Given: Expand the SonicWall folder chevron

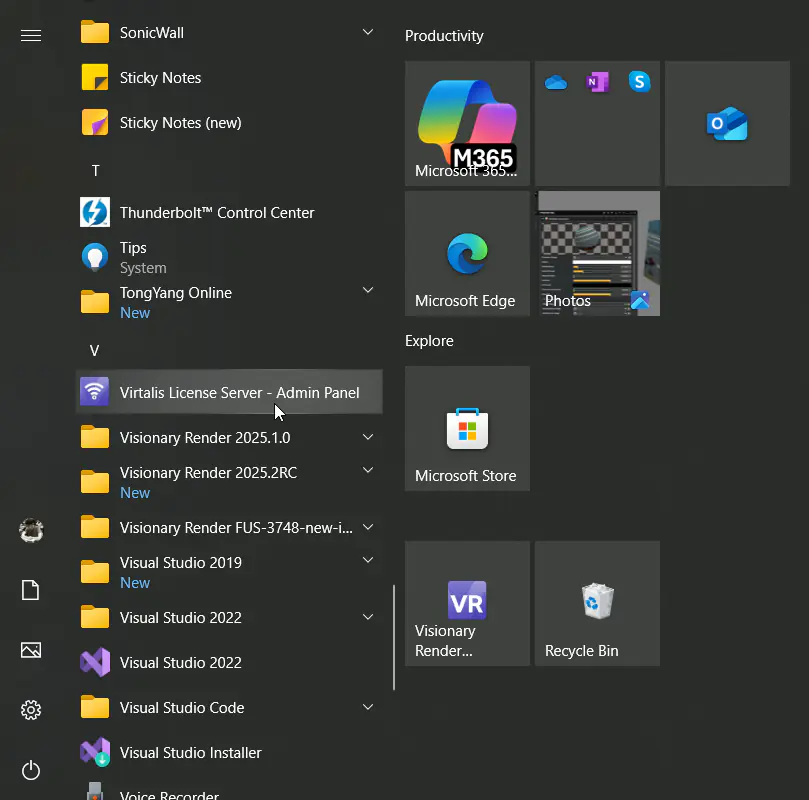Looking at the screenshot, I should [368, 32].
